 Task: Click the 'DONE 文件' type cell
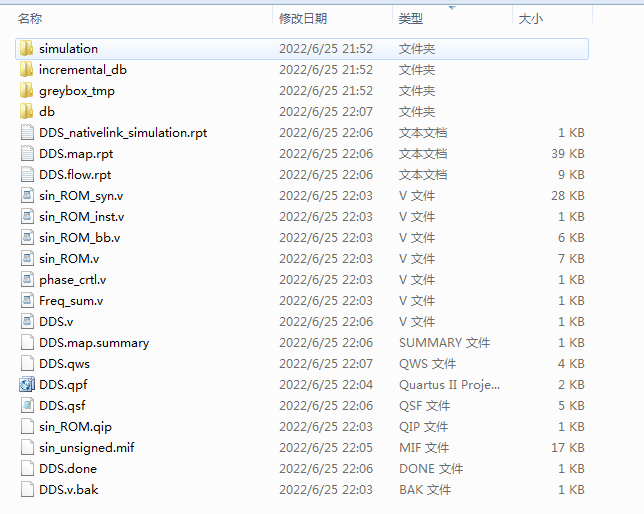click(x=431, y=468)
